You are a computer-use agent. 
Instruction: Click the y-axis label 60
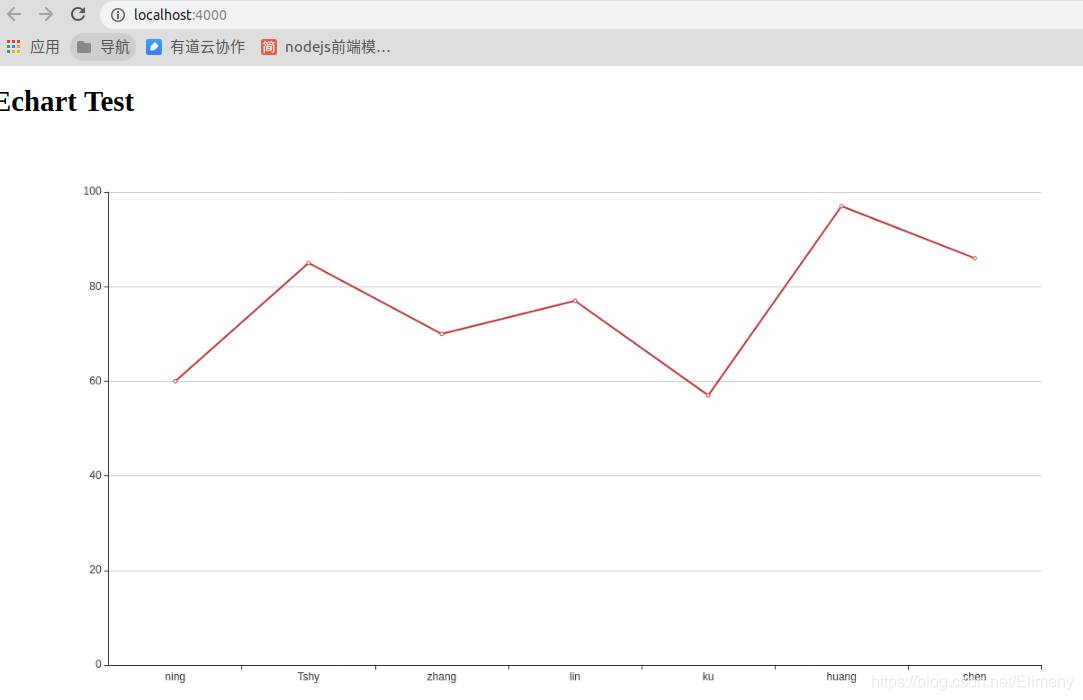[95, 381]
